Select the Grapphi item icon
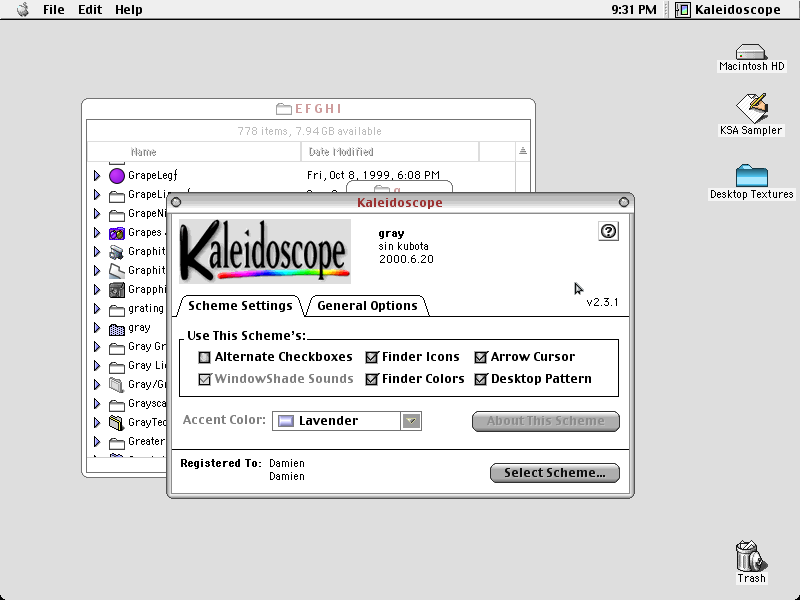This screenshot has width=800, height=600. (117, 290)
